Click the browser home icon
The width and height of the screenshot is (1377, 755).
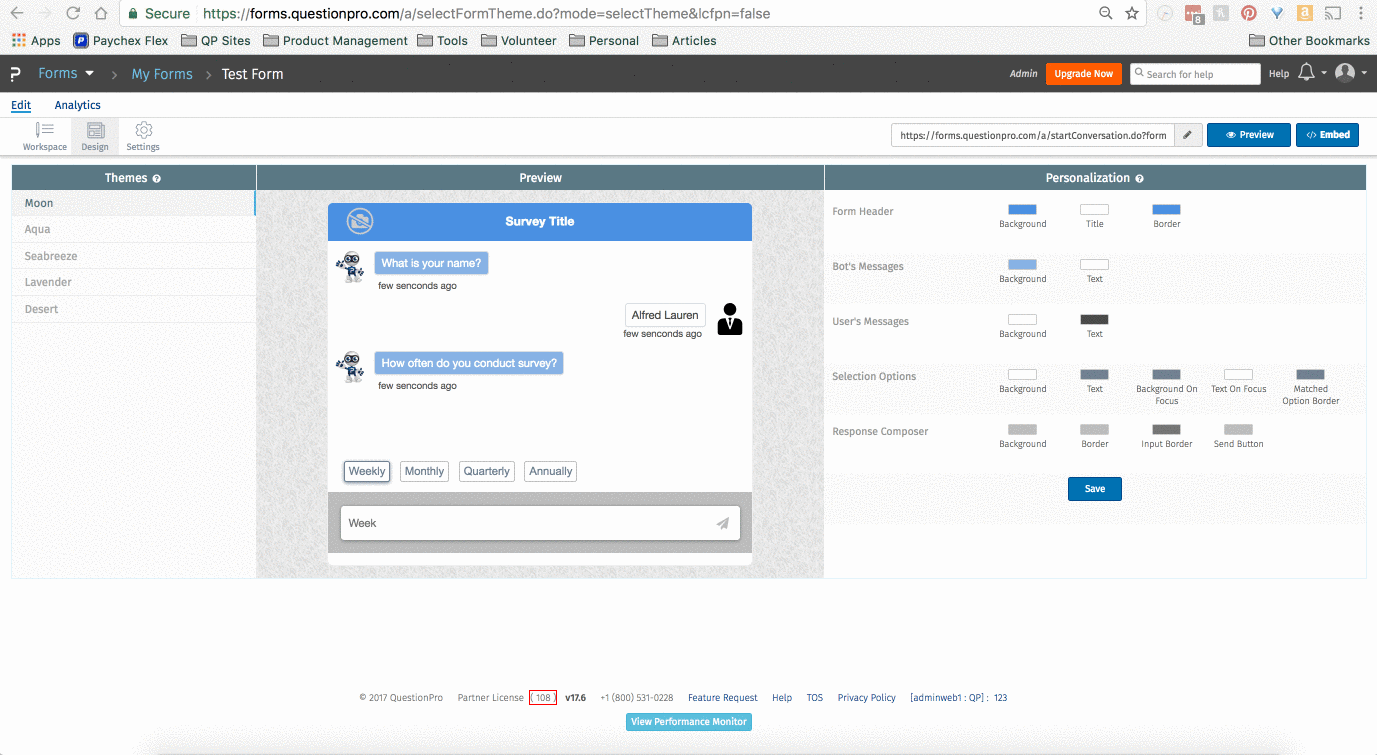[100, 14]
